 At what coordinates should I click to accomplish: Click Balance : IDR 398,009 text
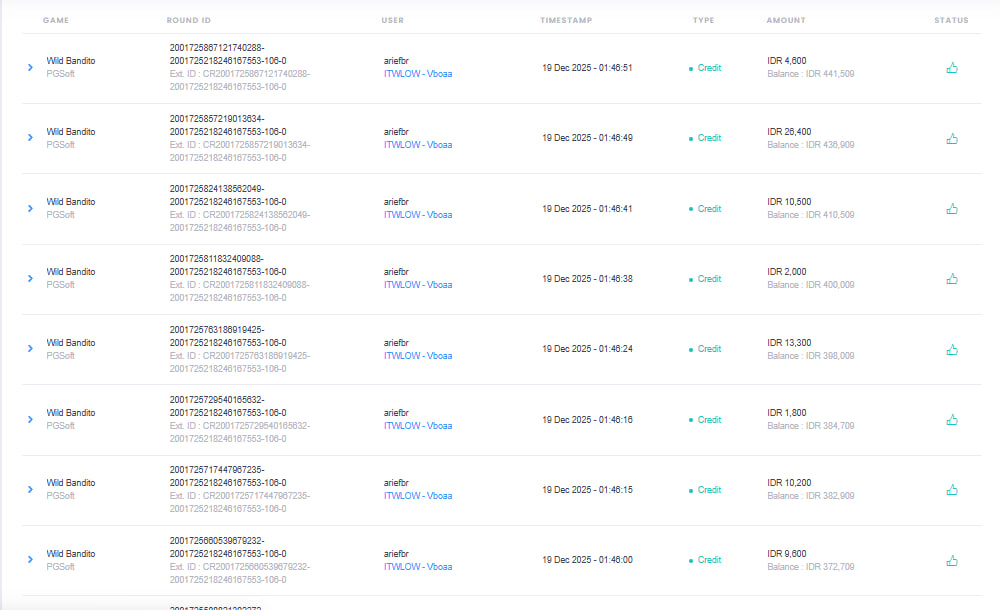[811, 356]
